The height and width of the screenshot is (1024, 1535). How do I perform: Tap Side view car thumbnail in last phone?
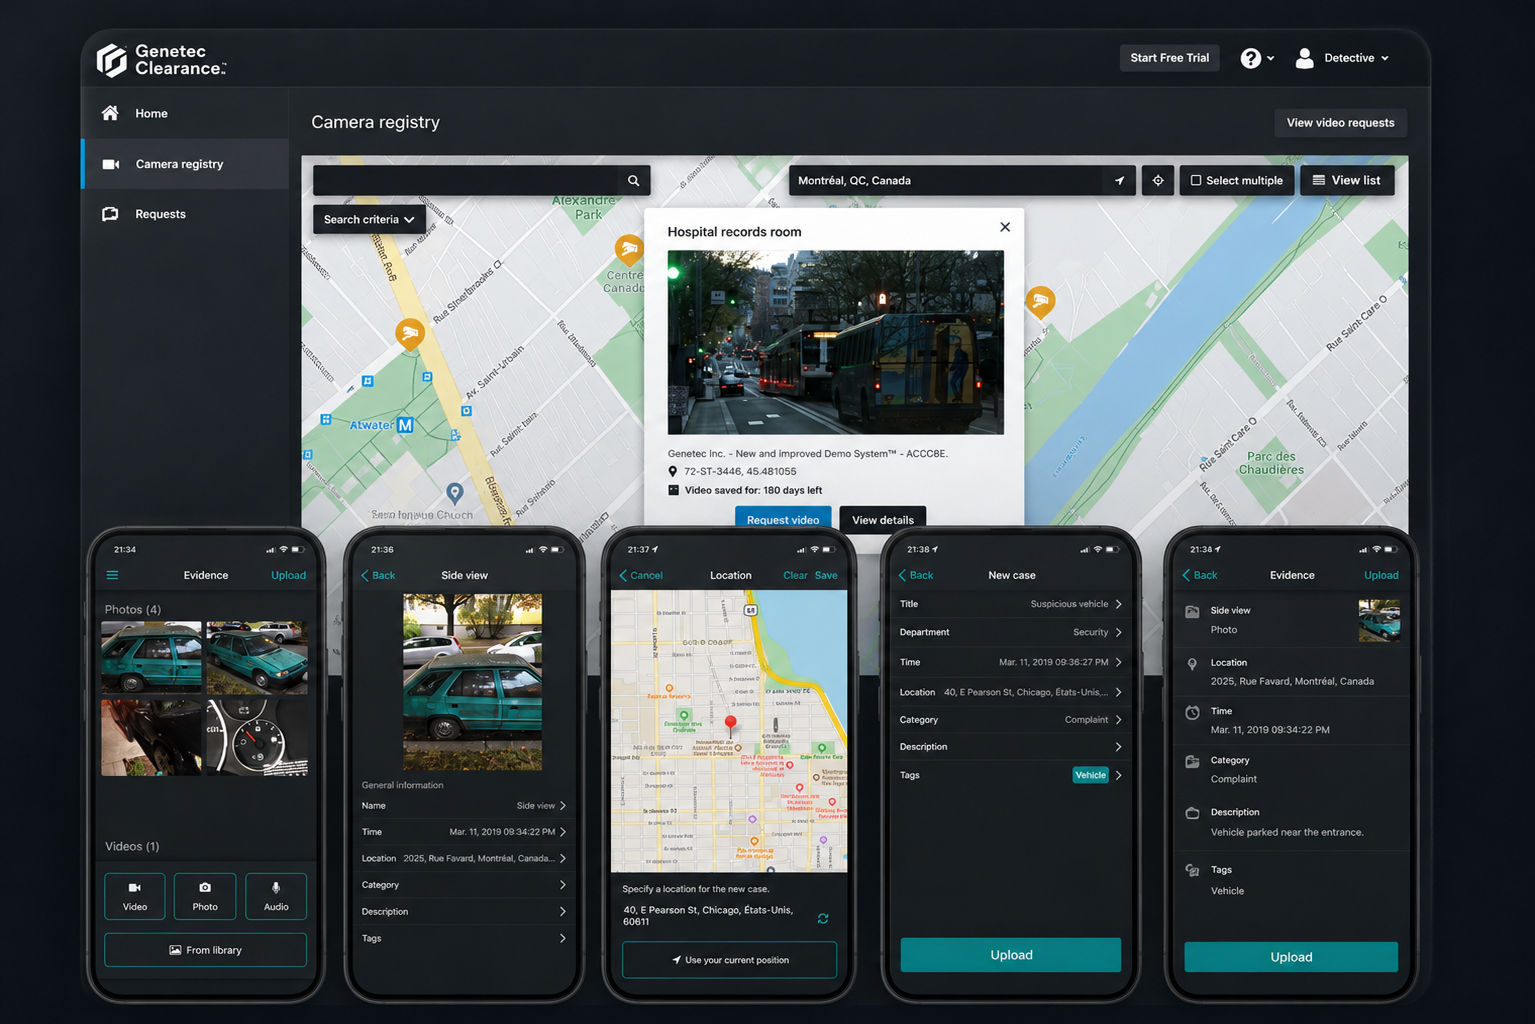click(x=1379, y=620)
